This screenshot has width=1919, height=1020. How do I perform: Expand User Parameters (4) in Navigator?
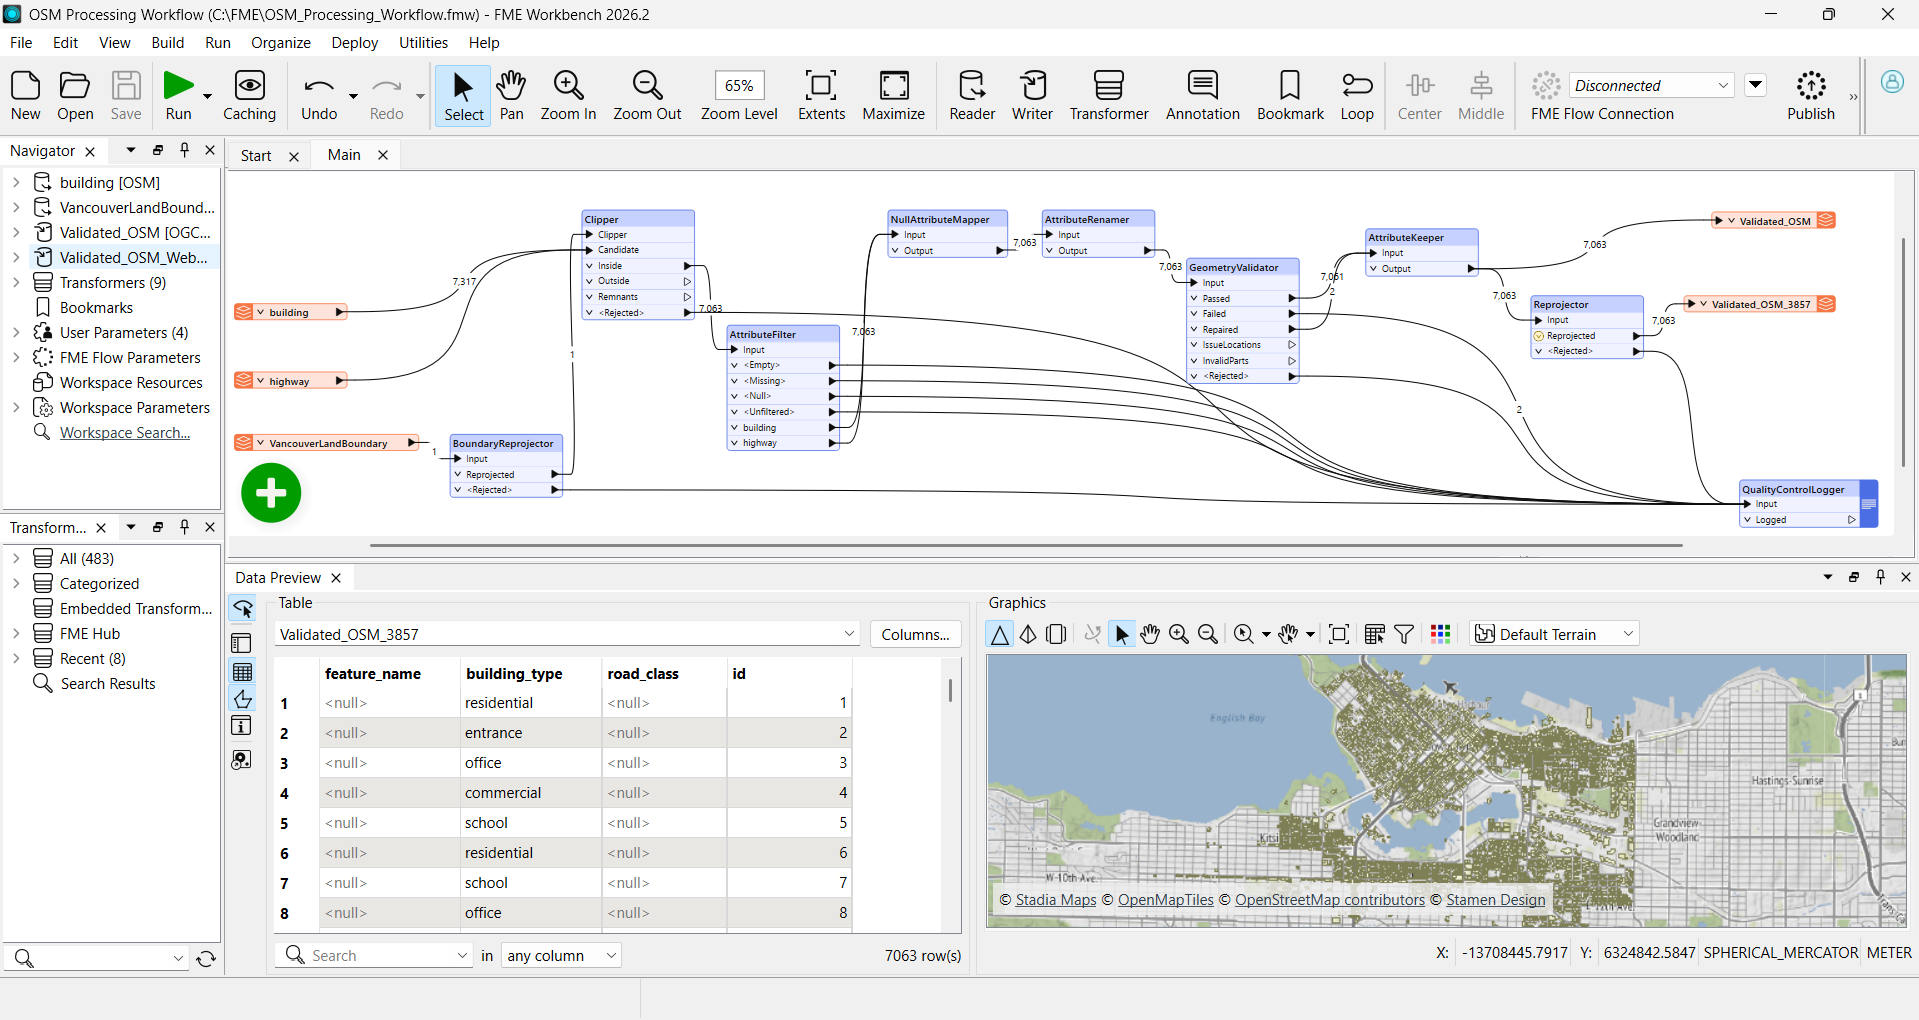click(x=16, y=332)
